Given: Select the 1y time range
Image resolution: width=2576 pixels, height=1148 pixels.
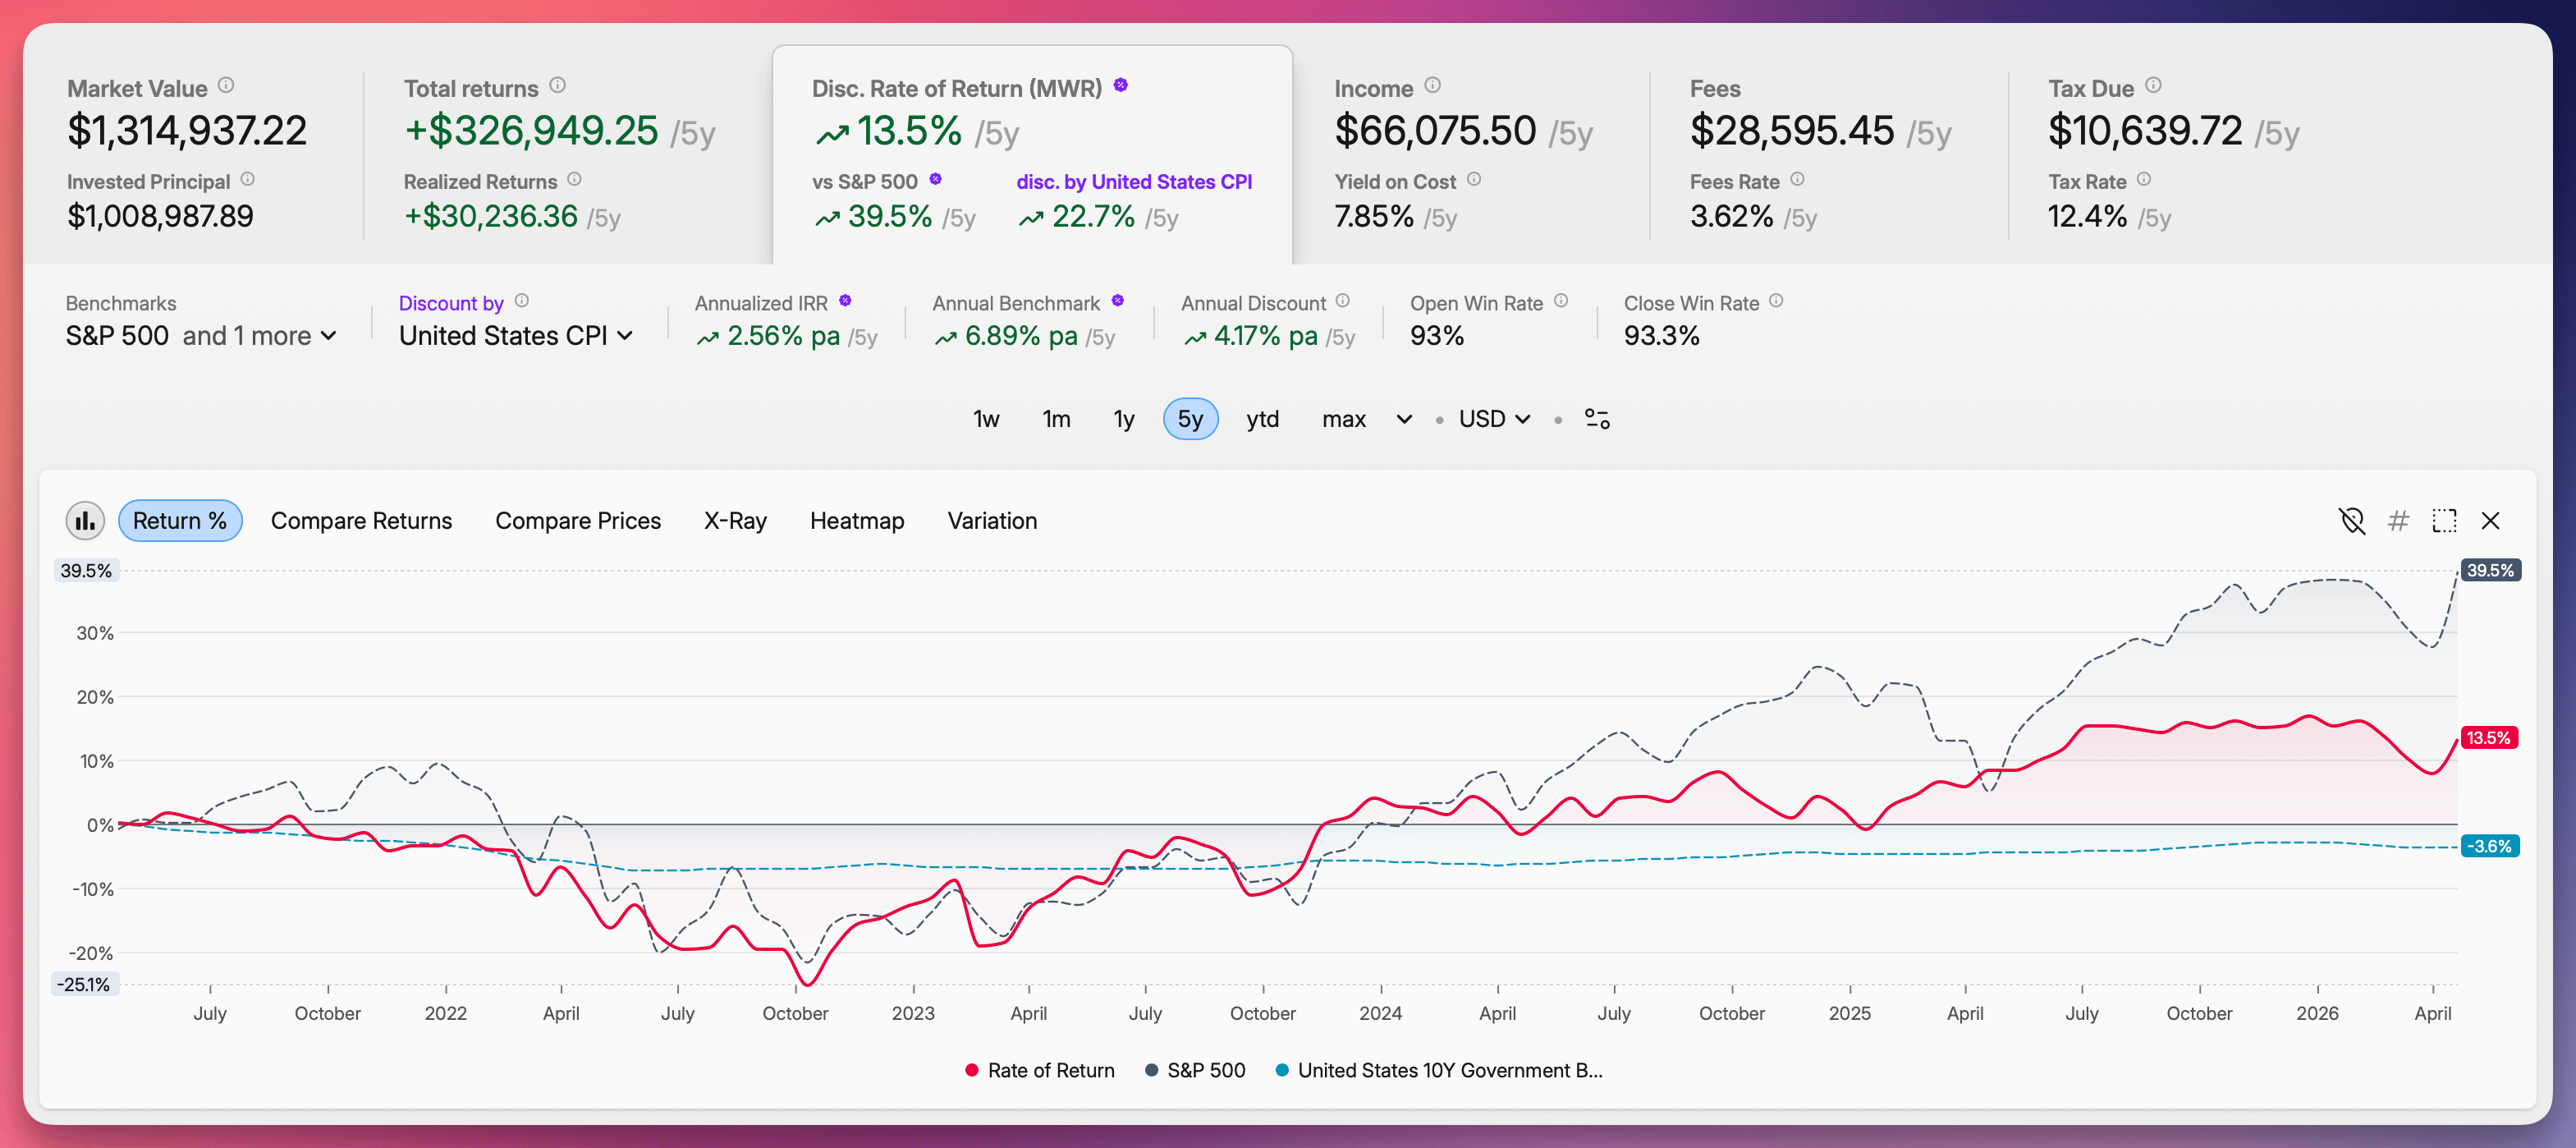Looking at the screenshot, I should (1123, 419).
